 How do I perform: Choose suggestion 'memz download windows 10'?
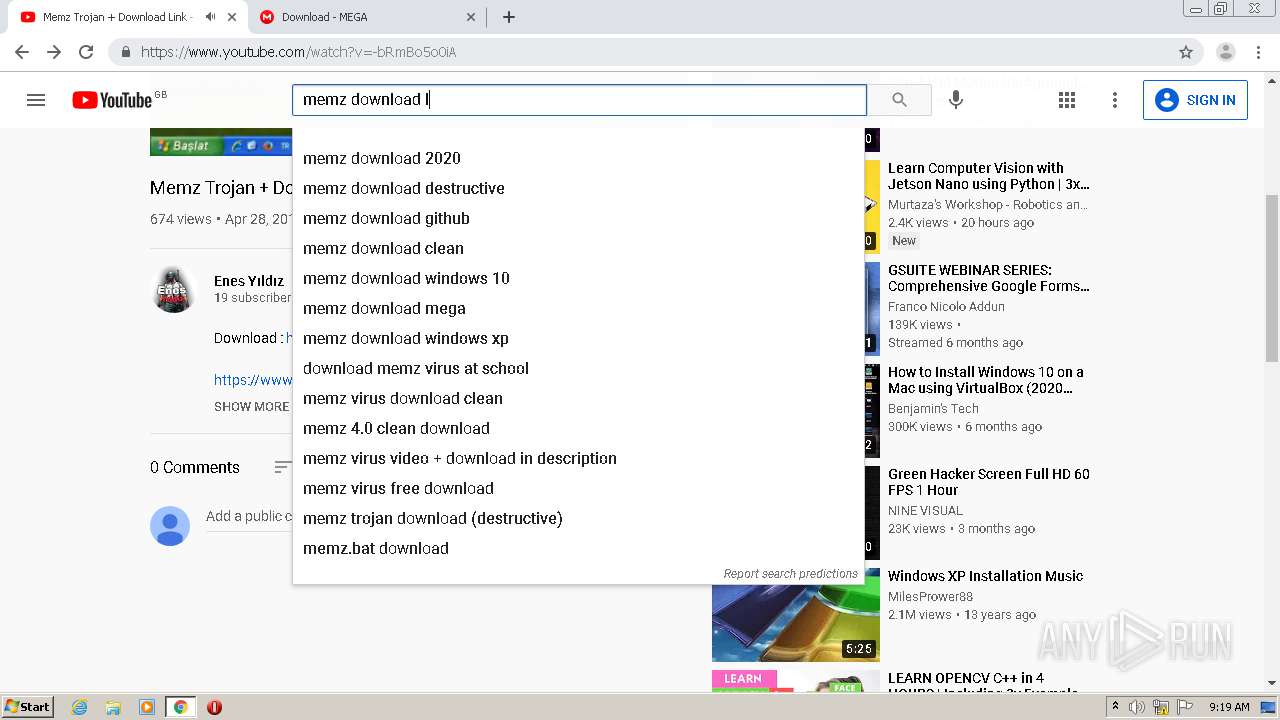coord(578,278)
